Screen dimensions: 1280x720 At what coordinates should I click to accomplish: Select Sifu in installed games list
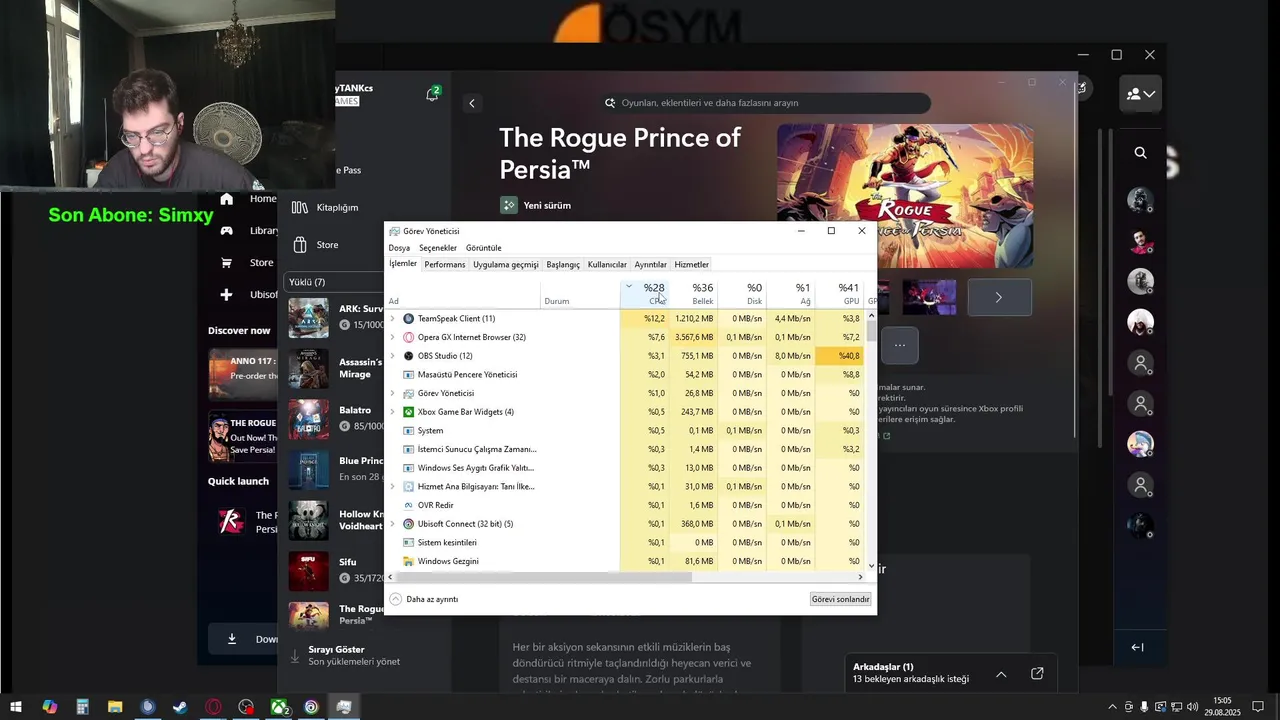(x=332, y=570)
